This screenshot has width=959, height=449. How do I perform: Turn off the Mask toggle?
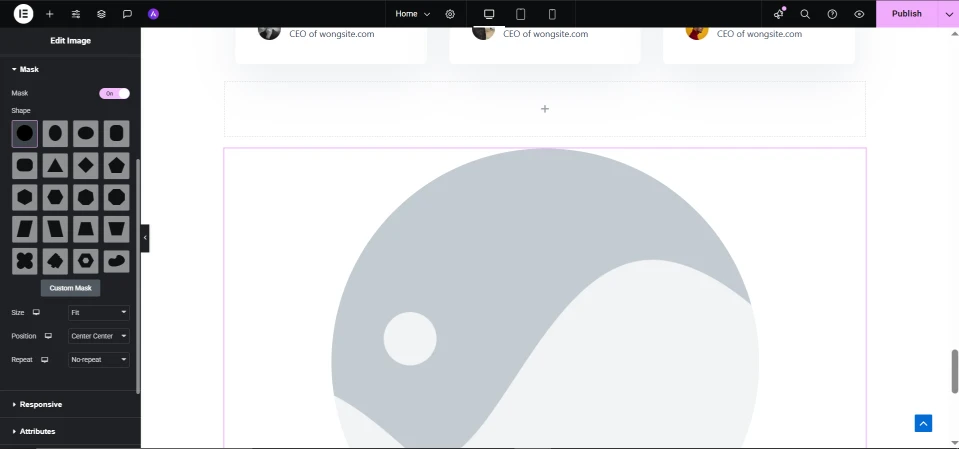point(114,94)
